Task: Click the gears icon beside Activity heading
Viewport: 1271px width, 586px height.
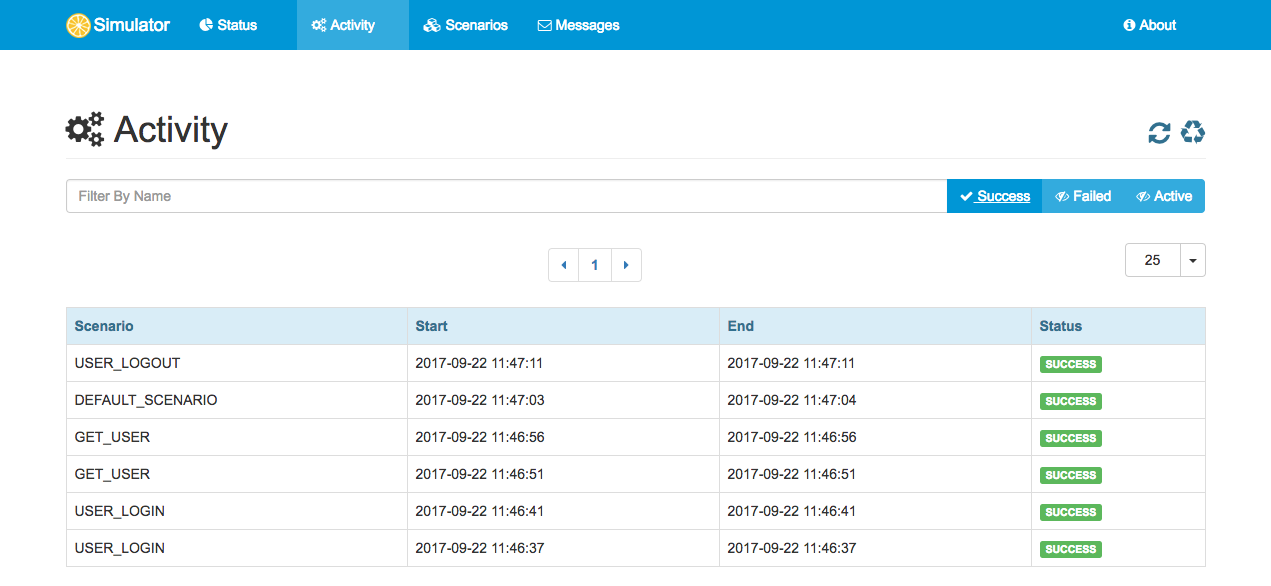Action: point(85,130)
